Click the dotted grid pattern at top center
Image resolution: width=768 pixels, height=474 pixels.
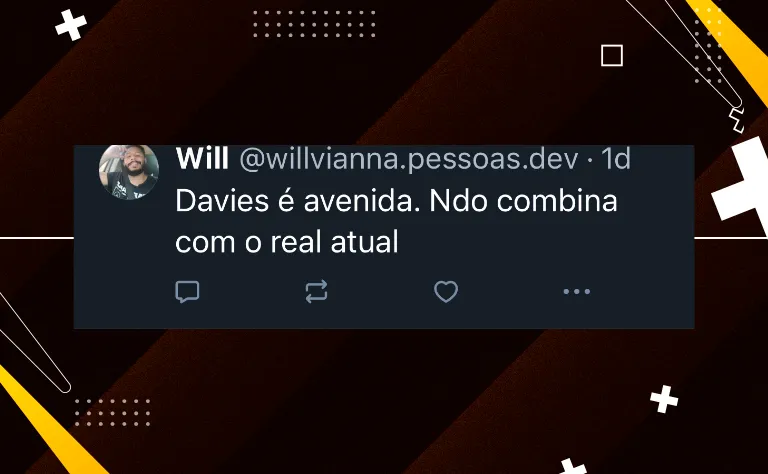[314, 24]
